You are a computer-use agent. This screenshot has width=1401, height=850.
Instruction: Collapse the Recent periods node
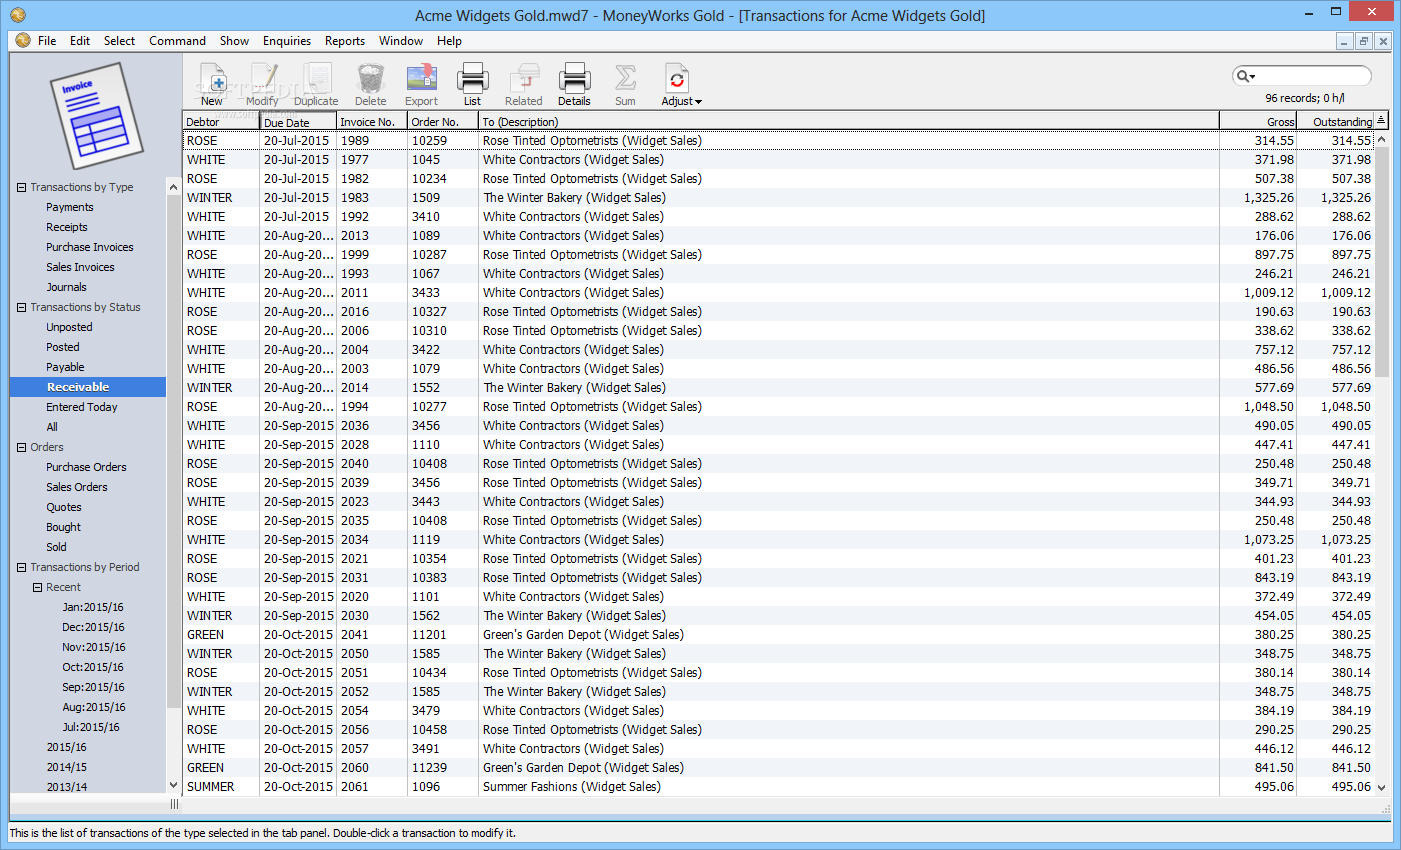pyautogui.click(x=37, y=587)
